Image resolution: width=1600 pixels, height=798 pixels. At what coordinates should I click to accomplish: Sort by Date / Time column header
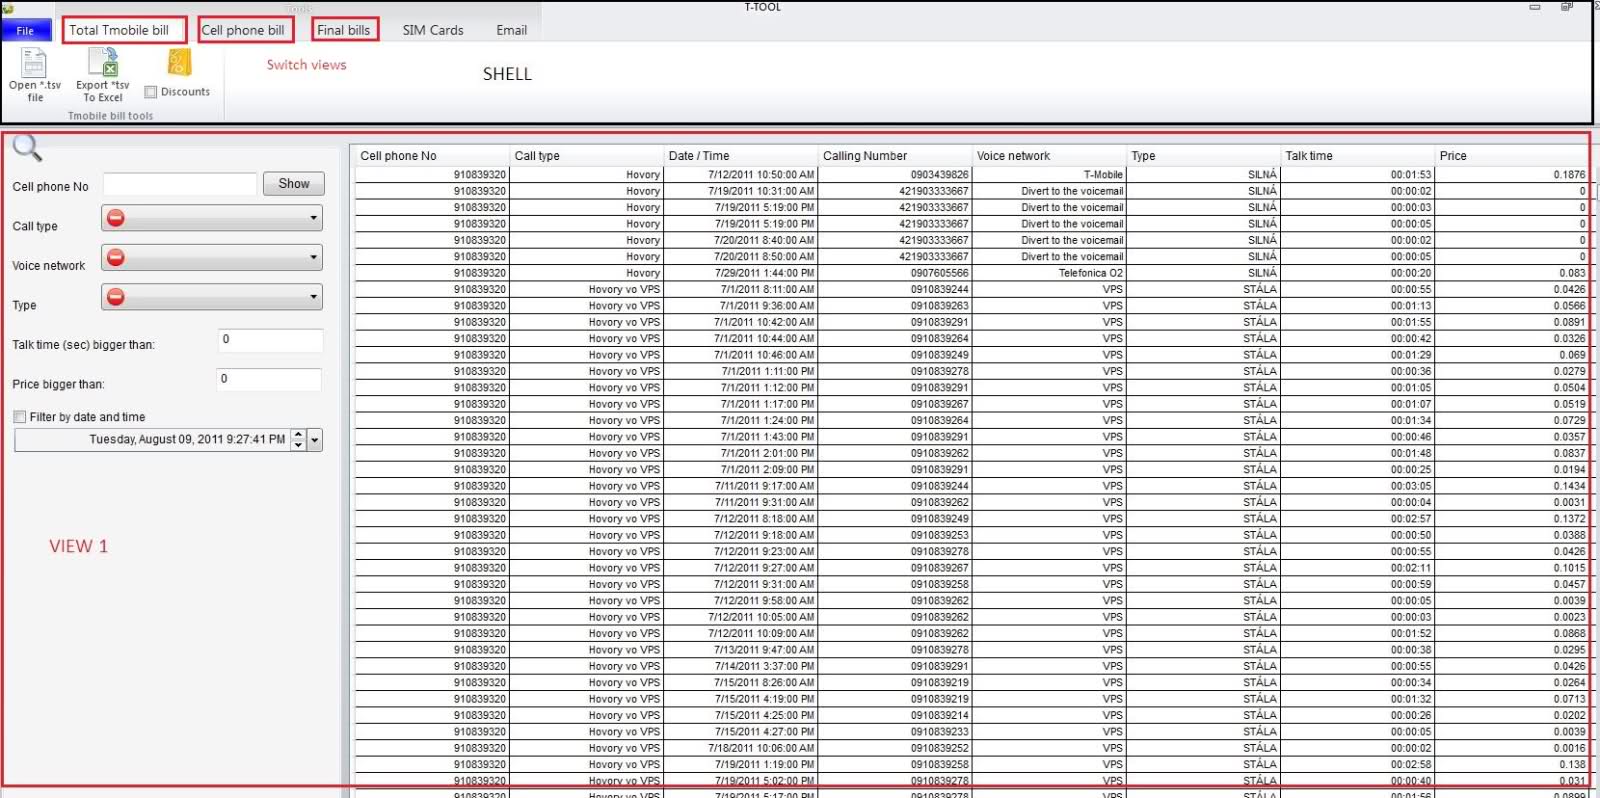click(x=741, y=156)
